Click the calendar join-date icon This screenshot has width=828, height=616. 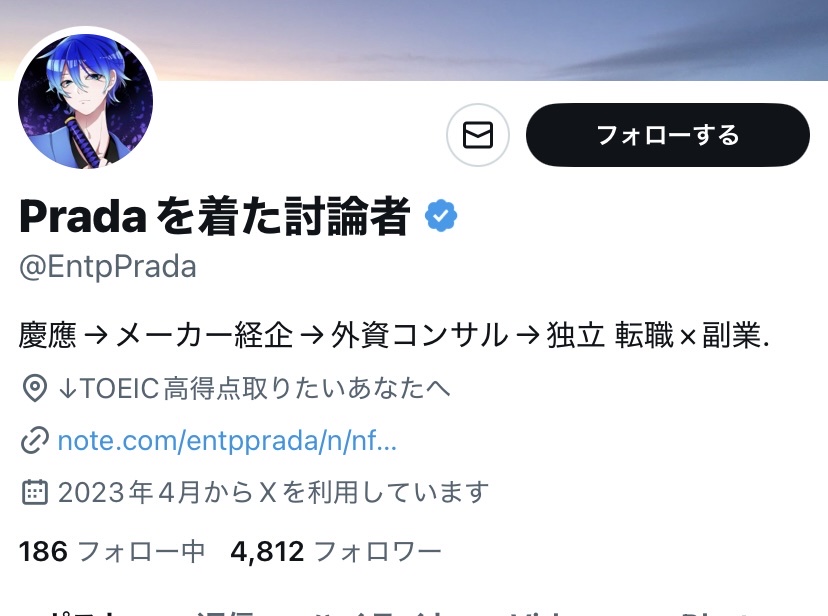[35, 492]
